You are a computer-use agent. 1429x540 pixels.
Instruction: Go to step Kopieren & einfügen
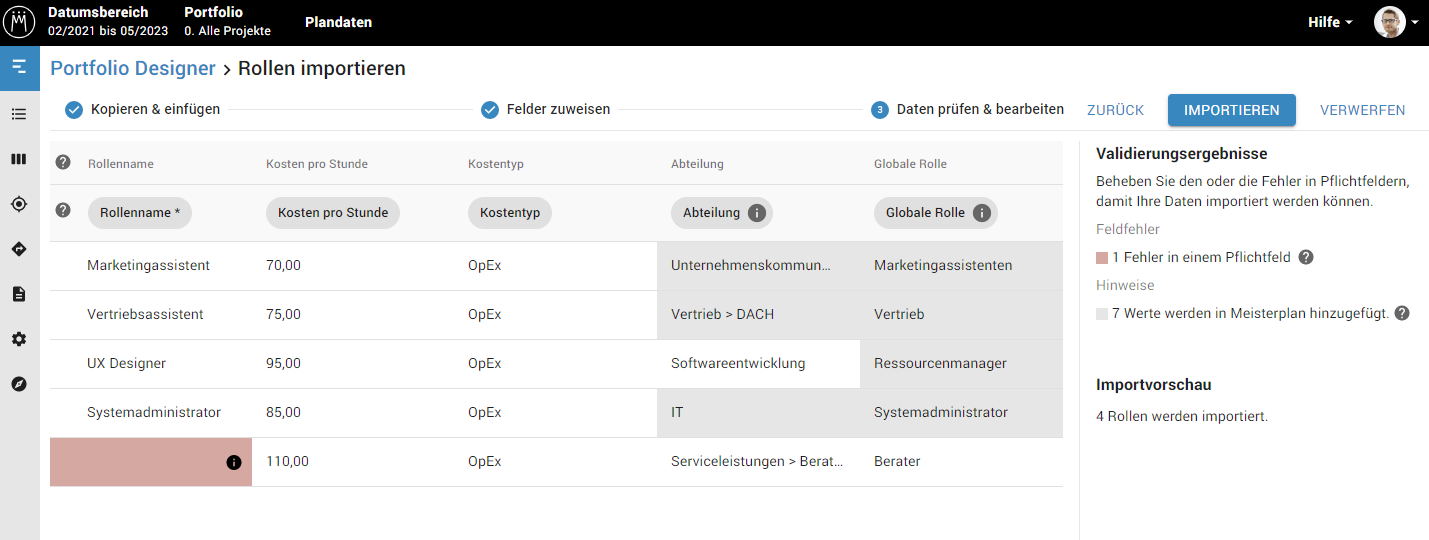[143, 110]
